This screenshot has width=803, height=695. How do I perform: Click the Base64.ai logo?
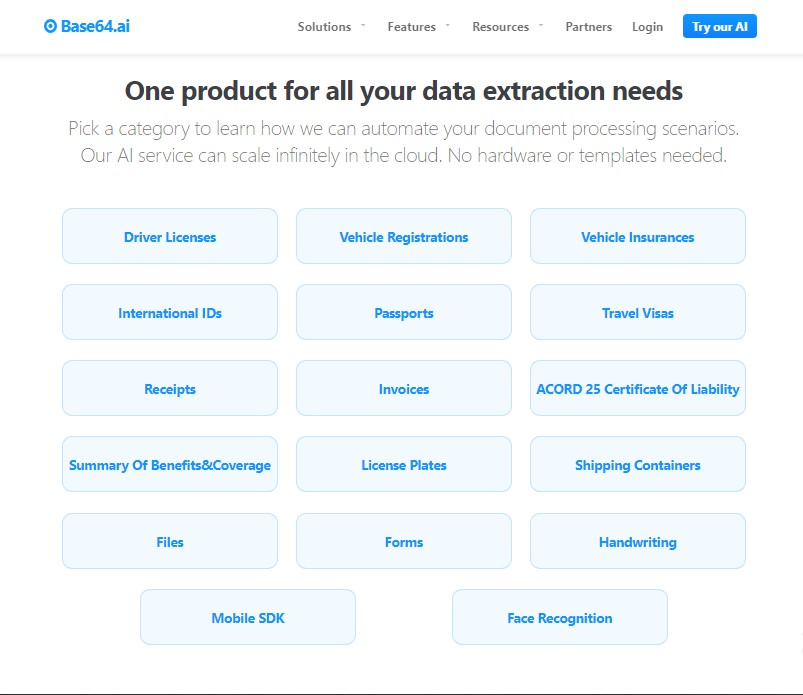point(87,26)
